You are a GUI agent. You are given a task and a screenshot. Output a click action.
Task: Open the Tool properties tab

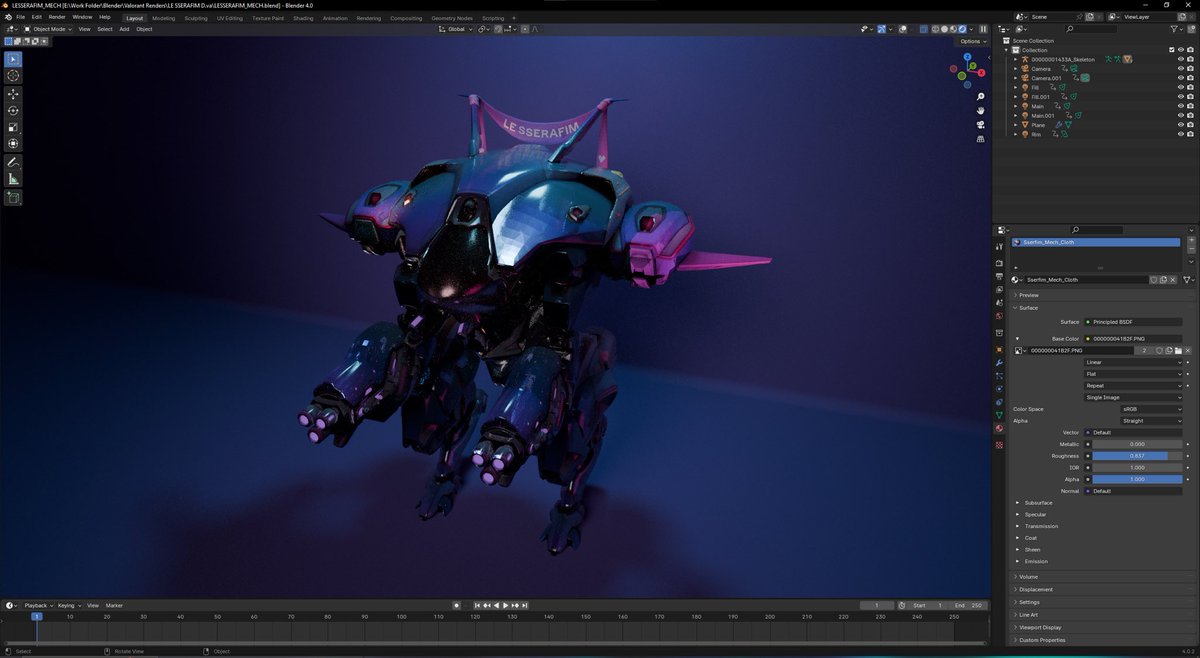(999, 246)
